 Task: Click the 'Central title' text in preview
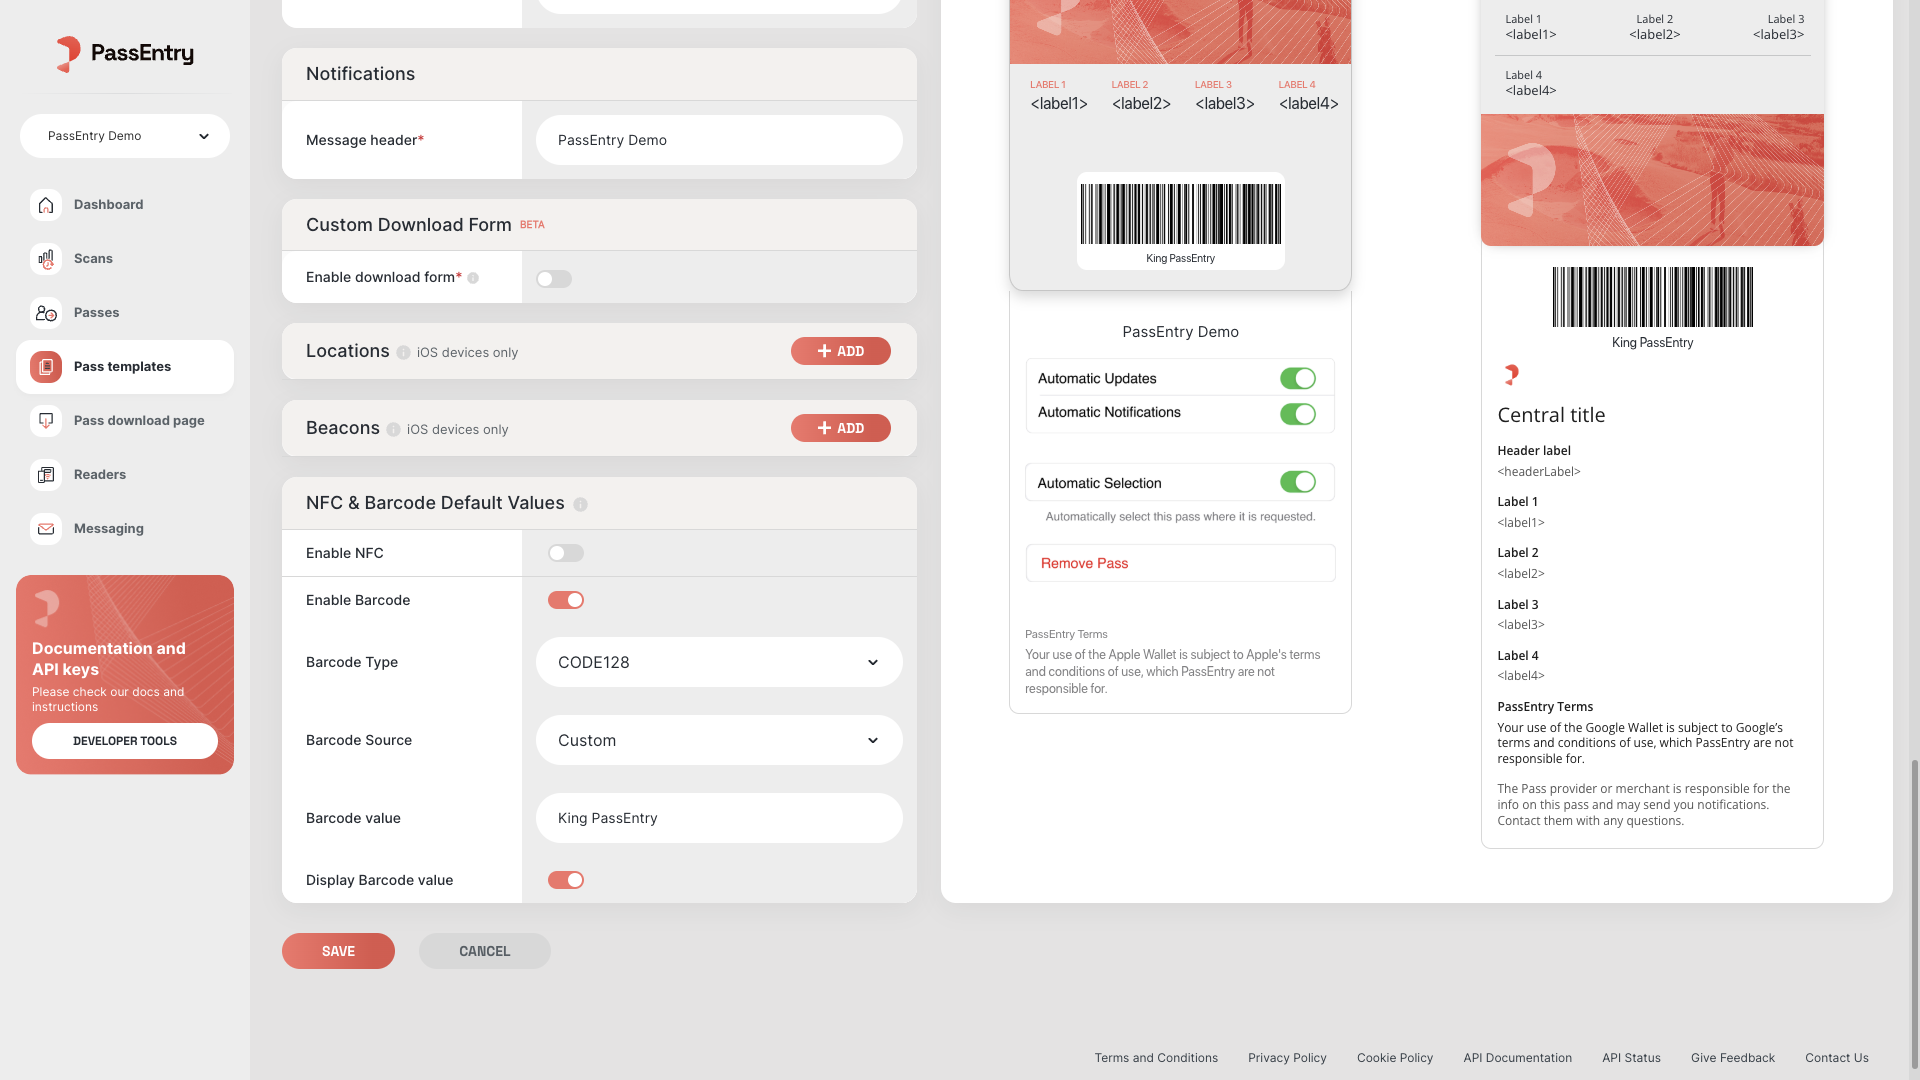1551,415
